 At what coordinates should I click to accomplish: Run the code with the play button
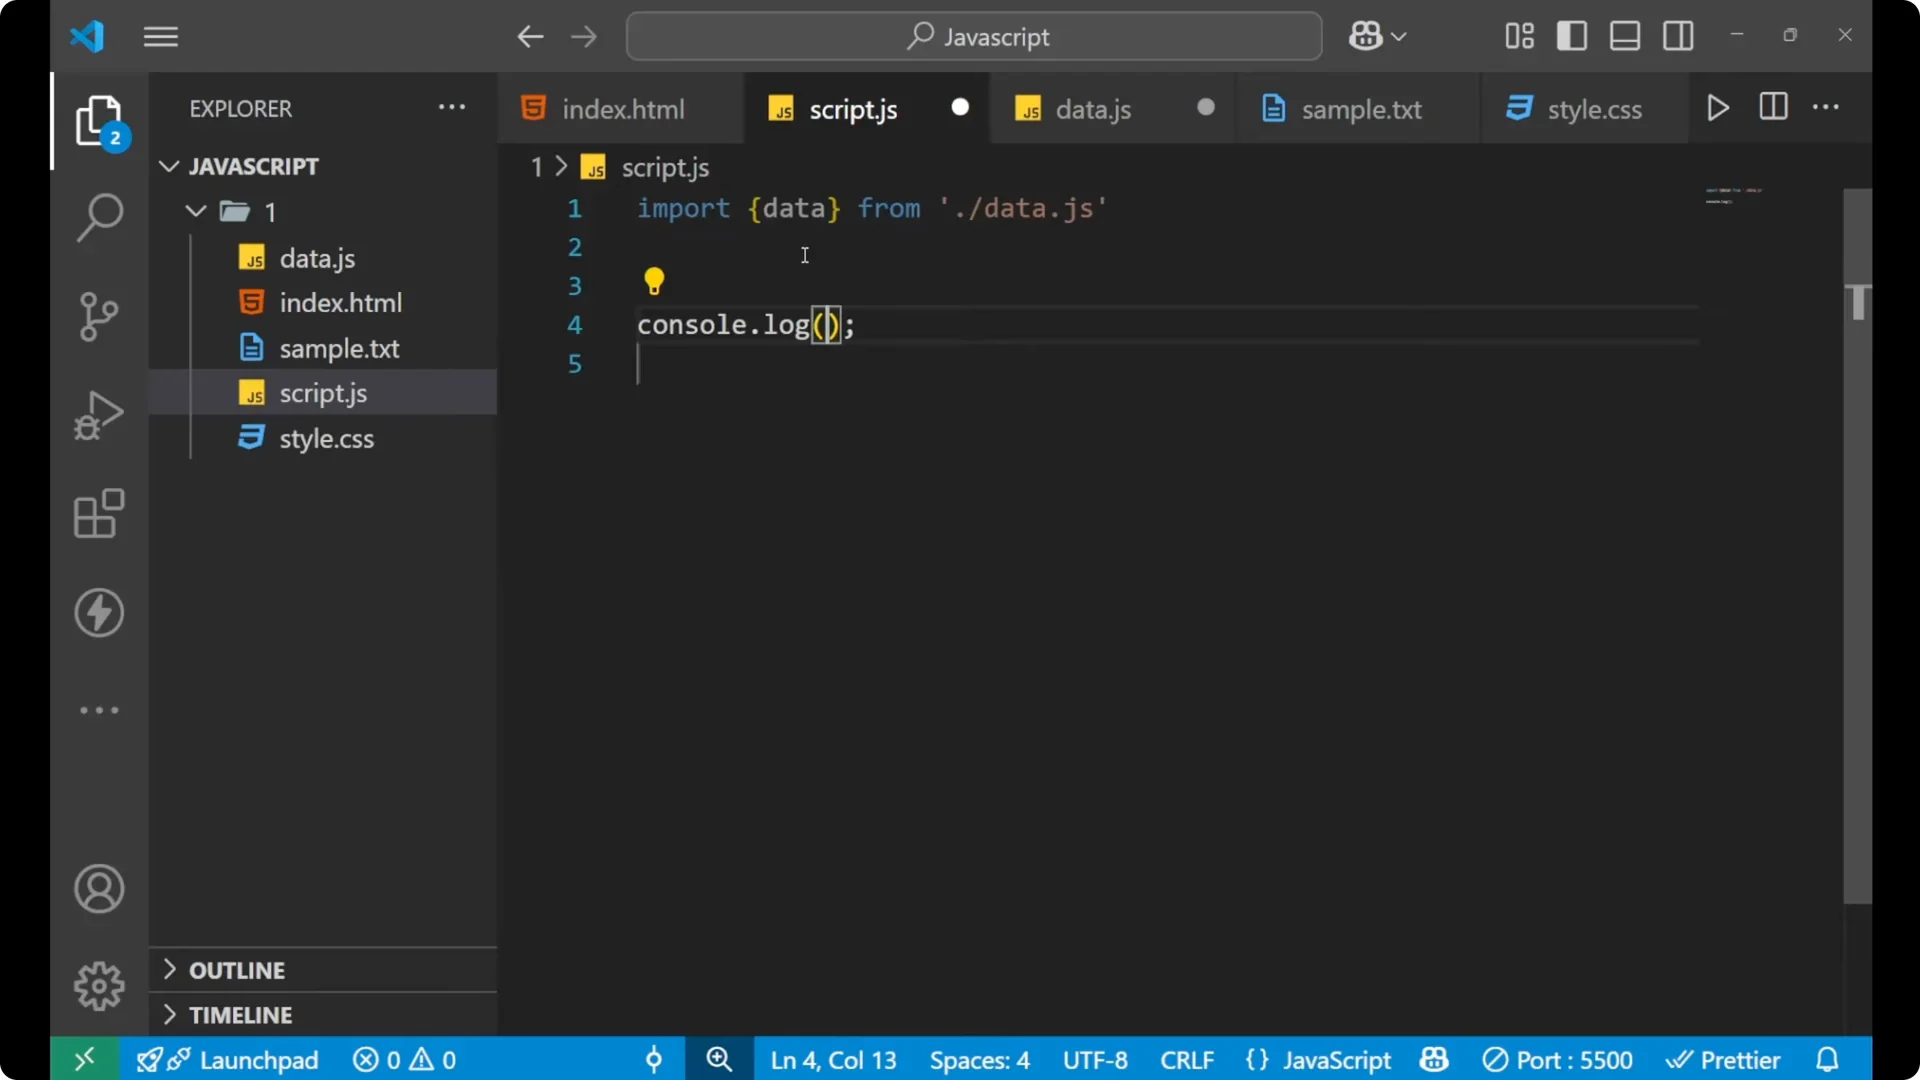click(1718, 108)
